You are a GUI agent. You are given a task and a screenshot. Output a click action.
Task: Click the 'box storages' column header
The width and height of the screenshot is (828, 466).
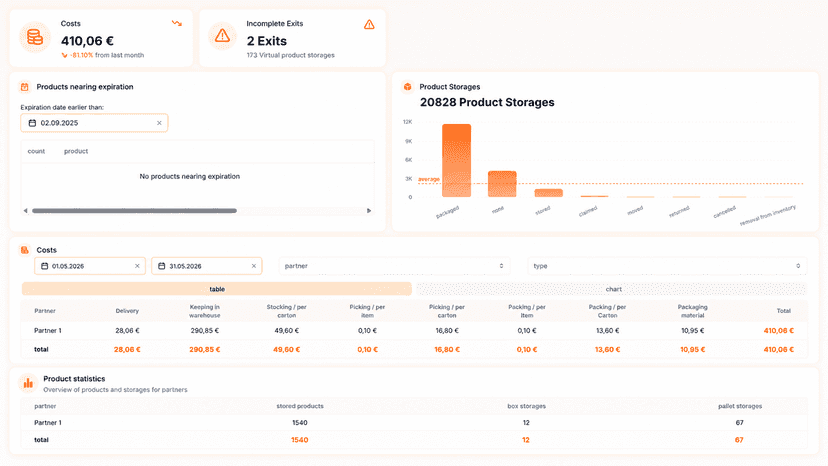pyautogui.click(x=526, y=406)
